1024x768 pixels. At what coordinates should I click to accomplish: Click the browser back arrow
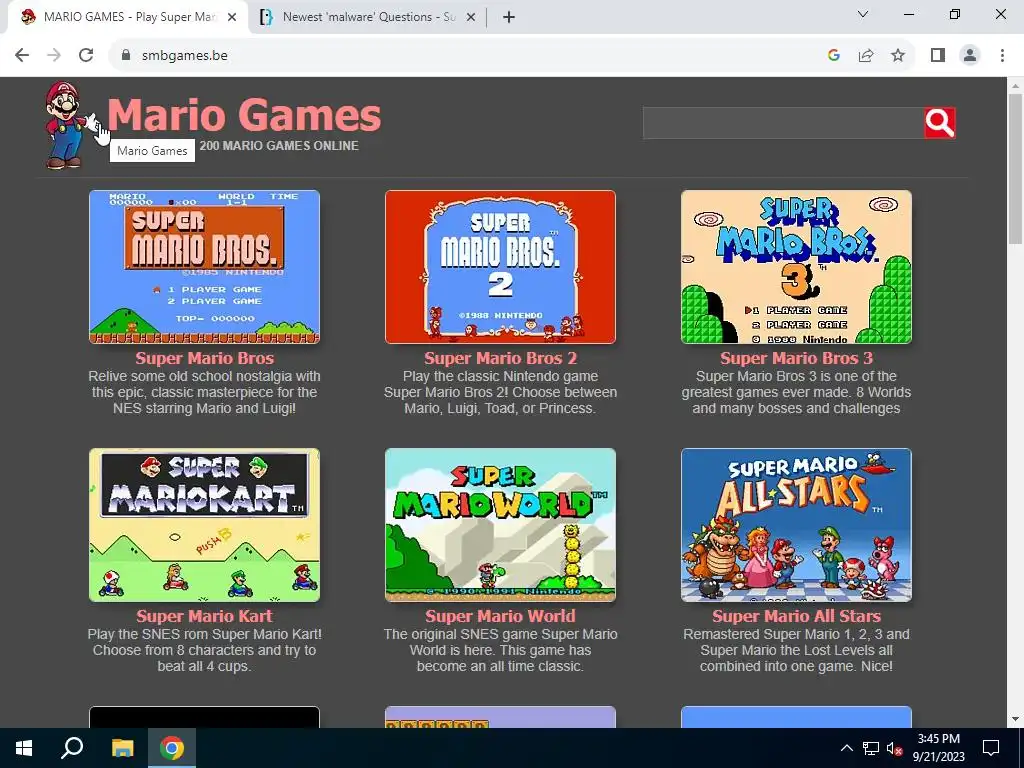[x=22, y=56]
